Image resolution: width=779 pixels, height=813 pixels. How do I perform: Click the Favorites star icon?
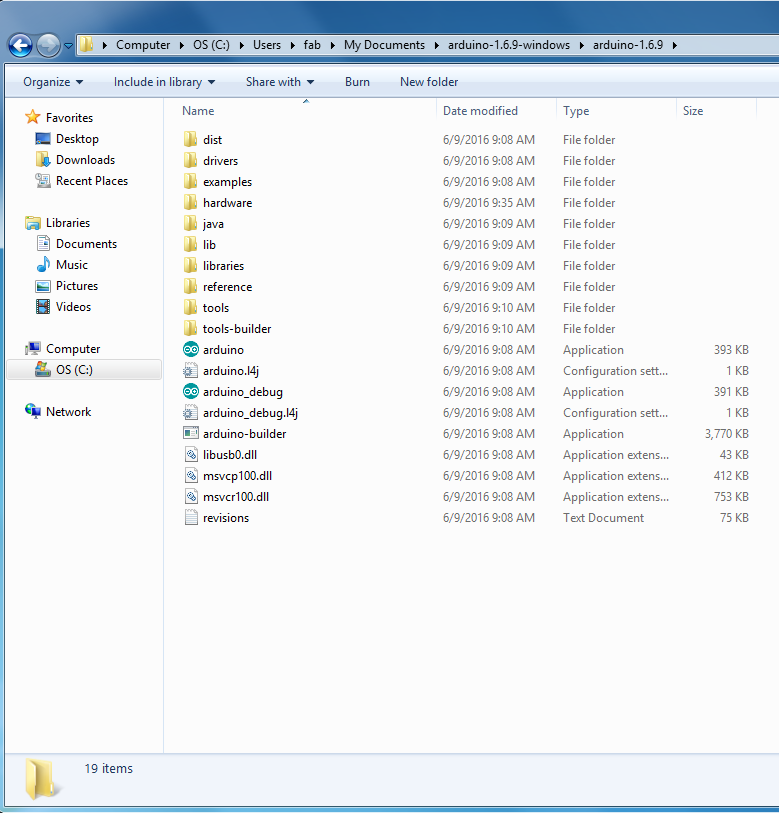(x=32, y=117)
